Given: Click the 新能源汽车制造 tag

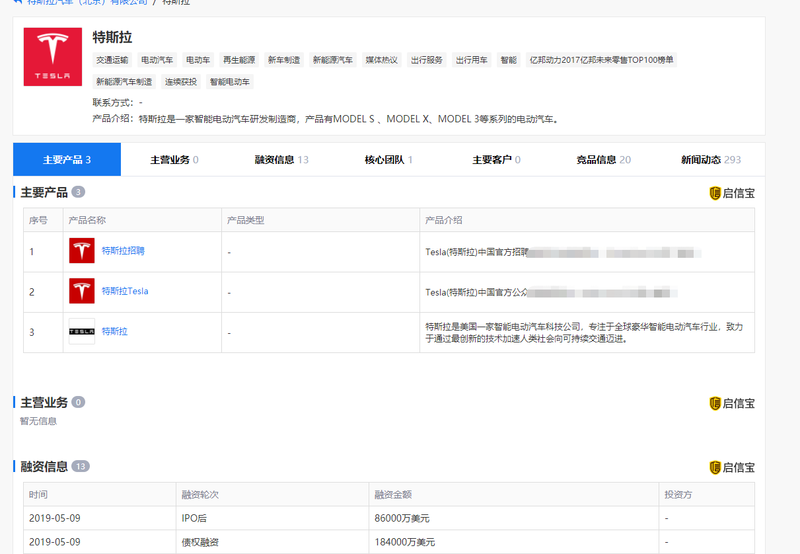Looking at the screenshot, I should point(124,82).
